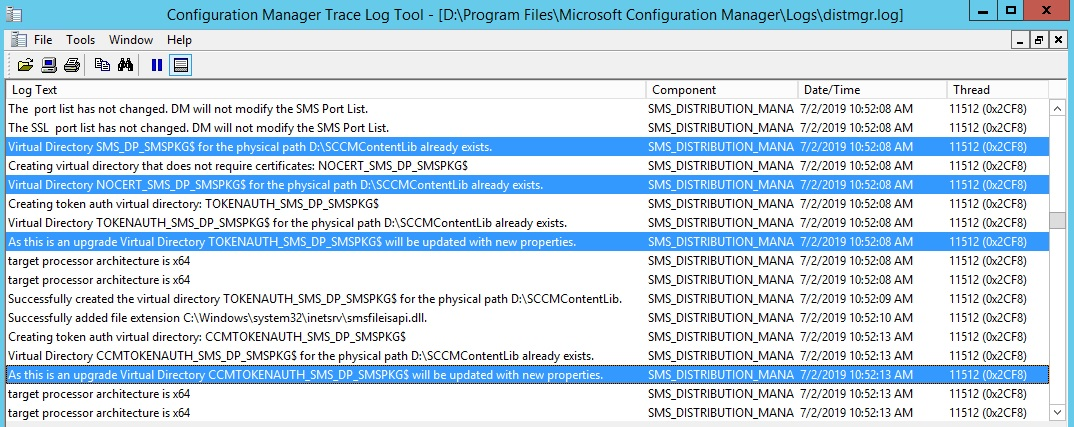Open the Help menu
The width and height of the screenshot is (1074, 427).
pyautogui.click(x=179, y=40)
